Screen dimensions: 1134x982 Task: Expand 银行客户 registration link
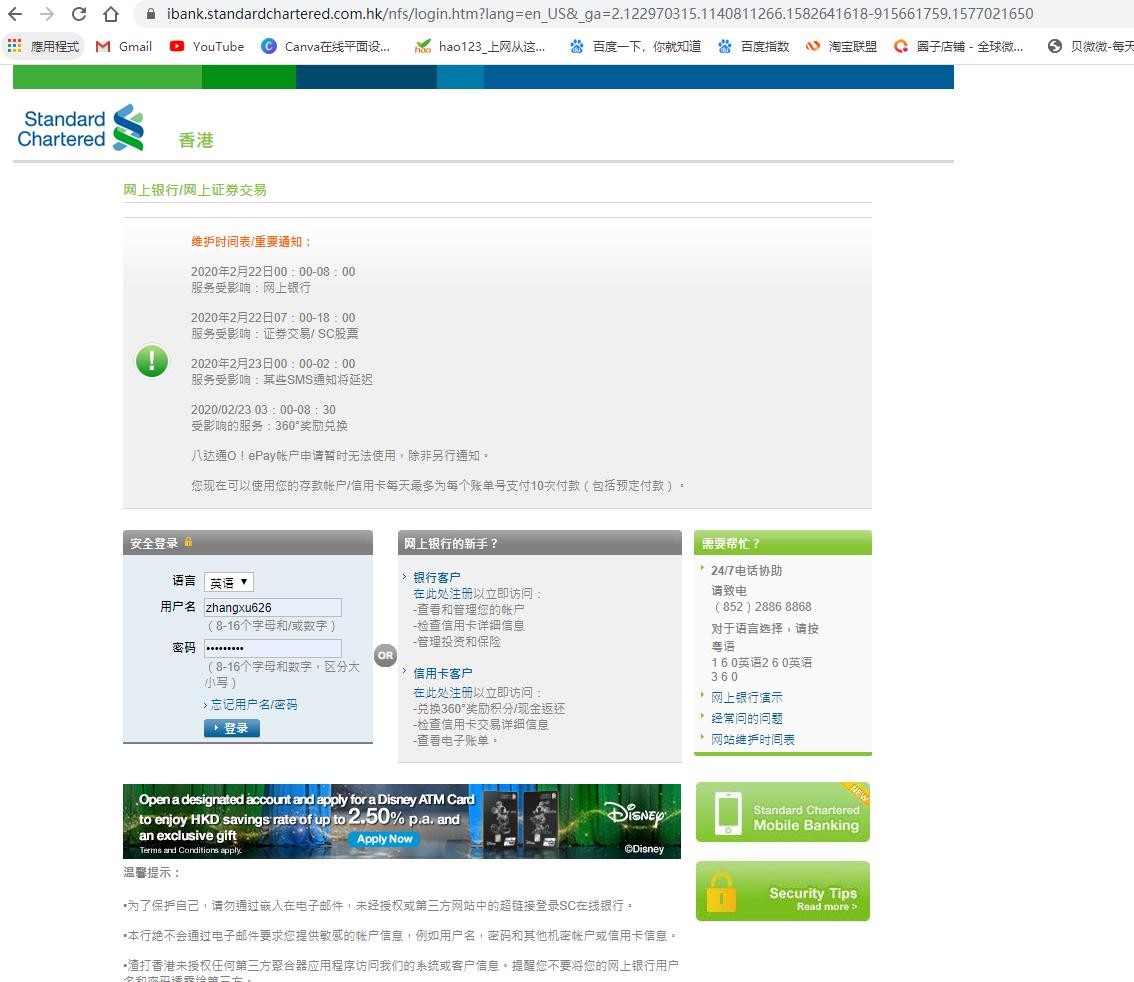pyautogui.click(x=436, y=577)
